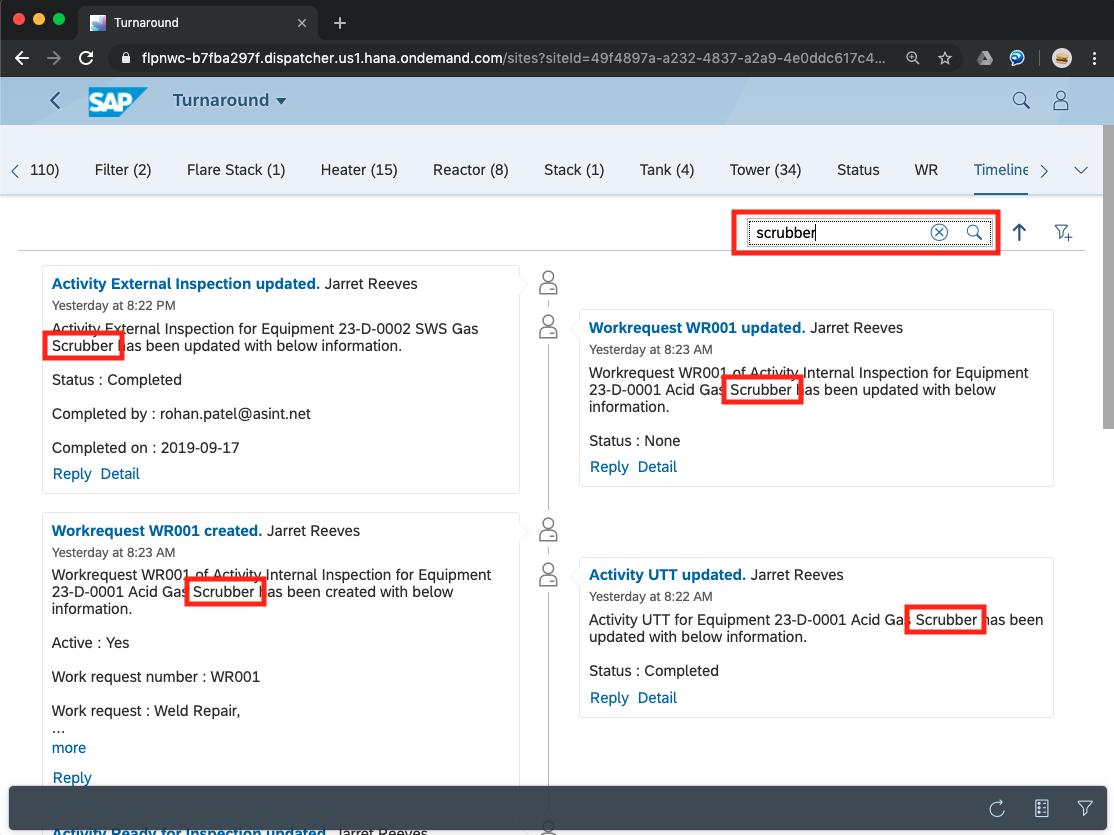Viewport: 1114px width, 835px height.
Task: Open the footer filter funnel icon
Action: pos(1084,808)
